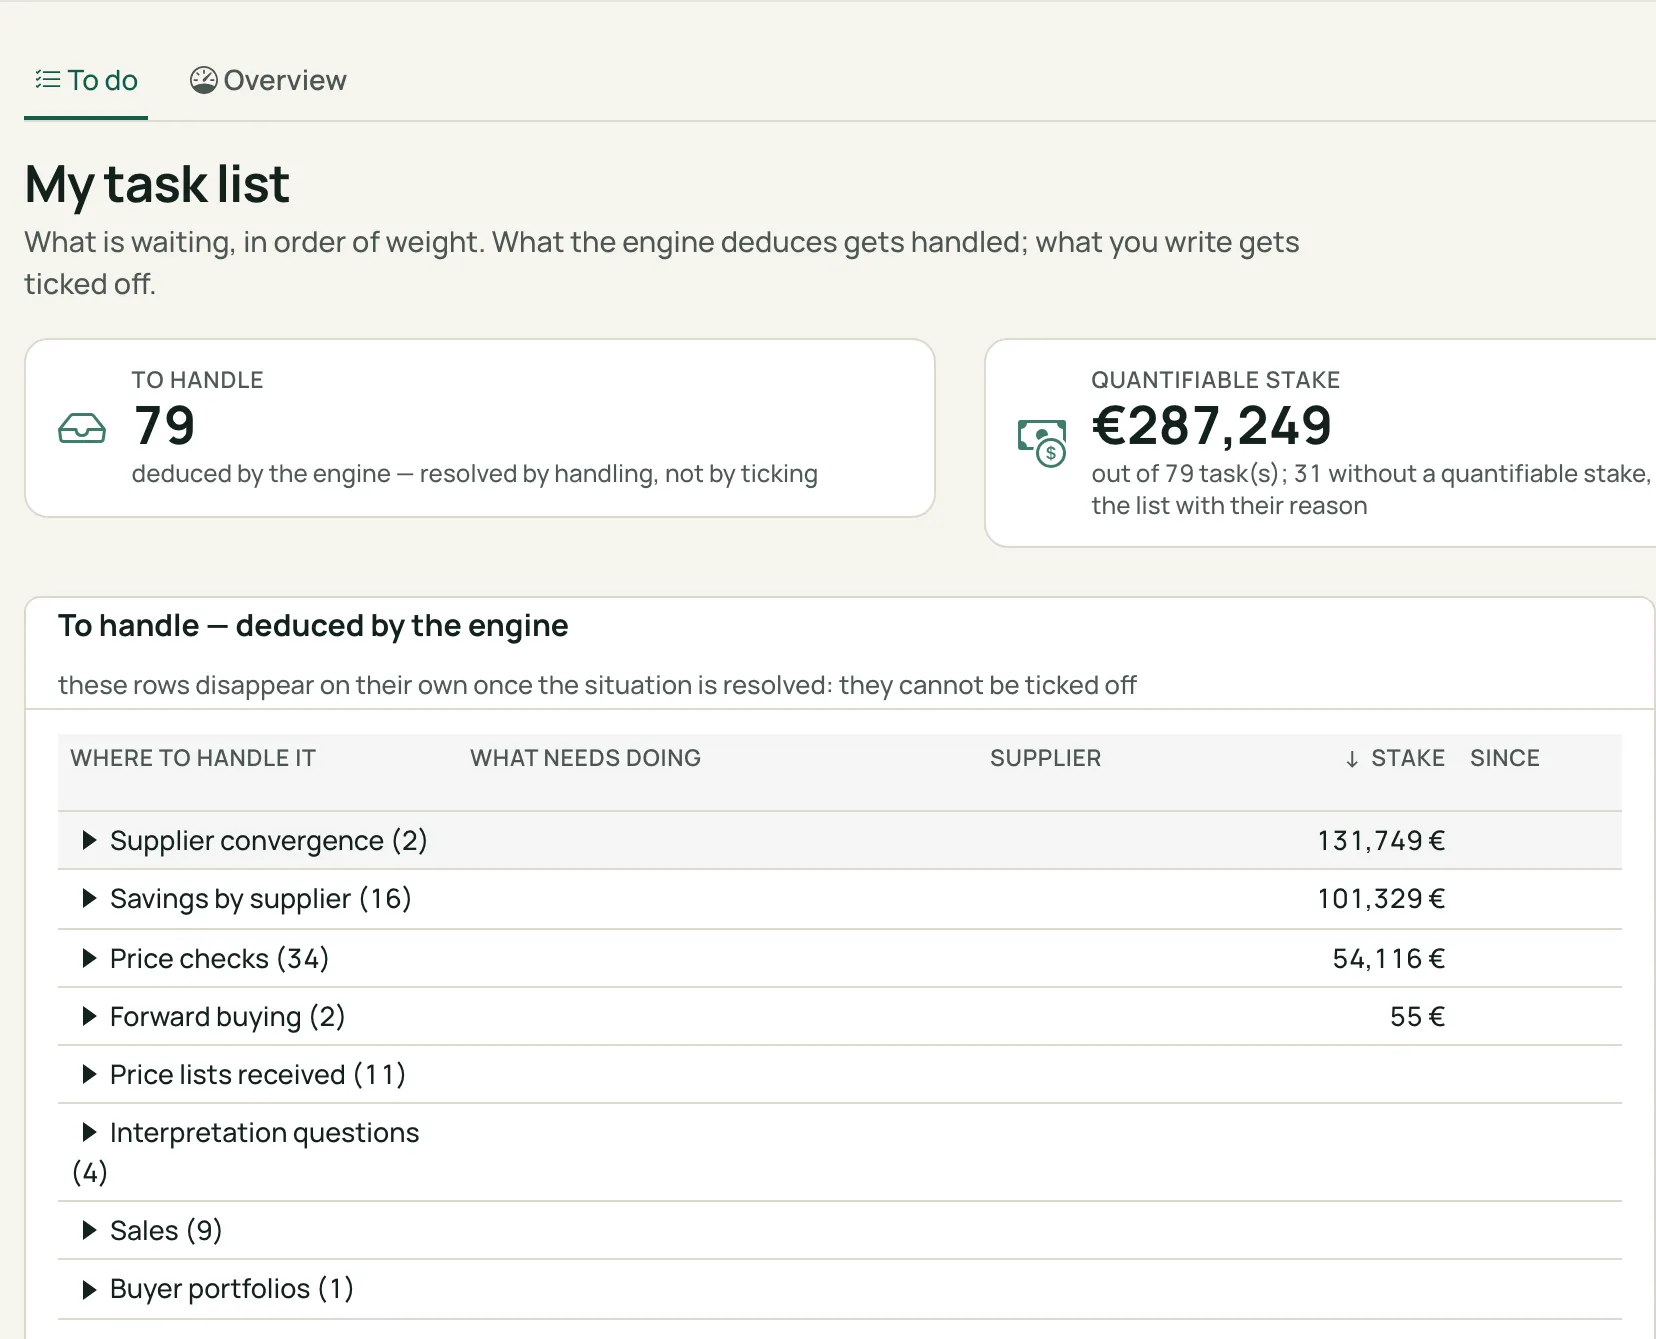This screenshot has width=1656, height=1339.
Task: Click the TO HANDLE card label
Action: click(x=197, y=380)
